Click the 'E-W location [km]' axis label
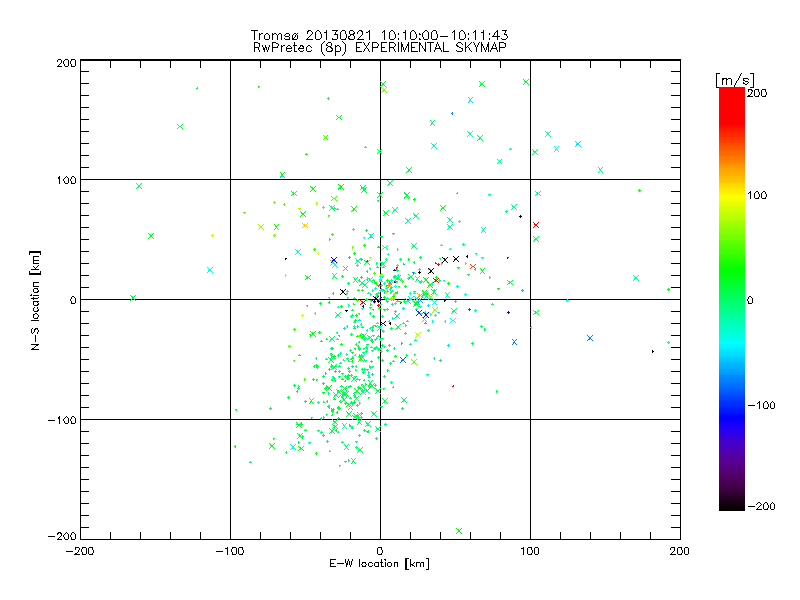This screenshot has height=600, width=800. [x=379, y=564]
